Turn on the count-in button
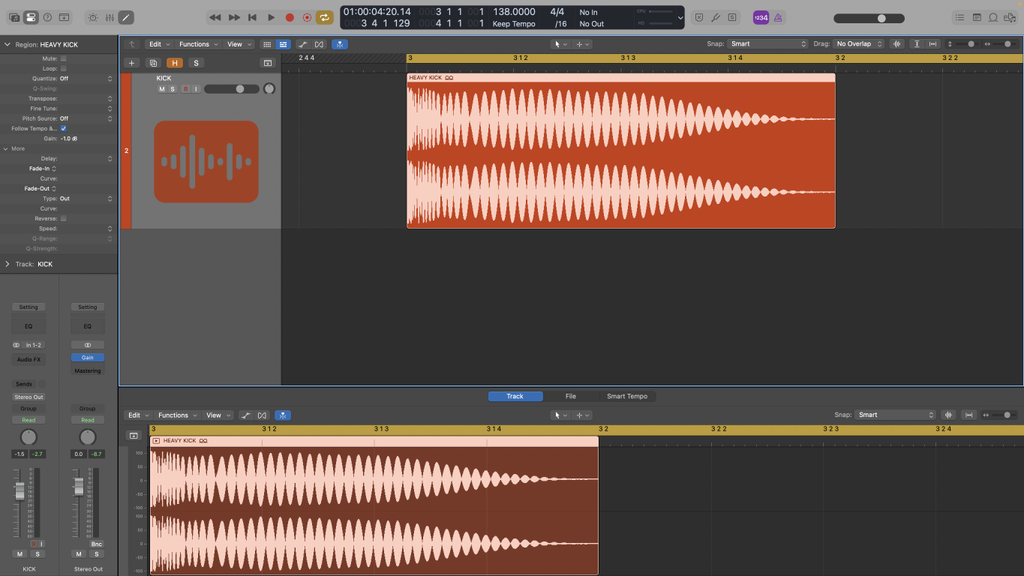This screenshot has width=1024, height=576. (762, 17)
